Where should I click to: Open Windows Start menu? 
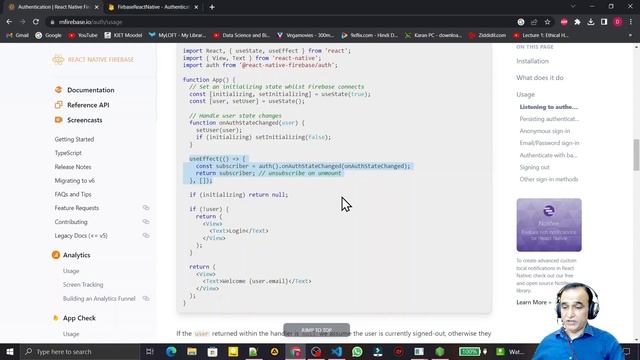tap(9, 351)
